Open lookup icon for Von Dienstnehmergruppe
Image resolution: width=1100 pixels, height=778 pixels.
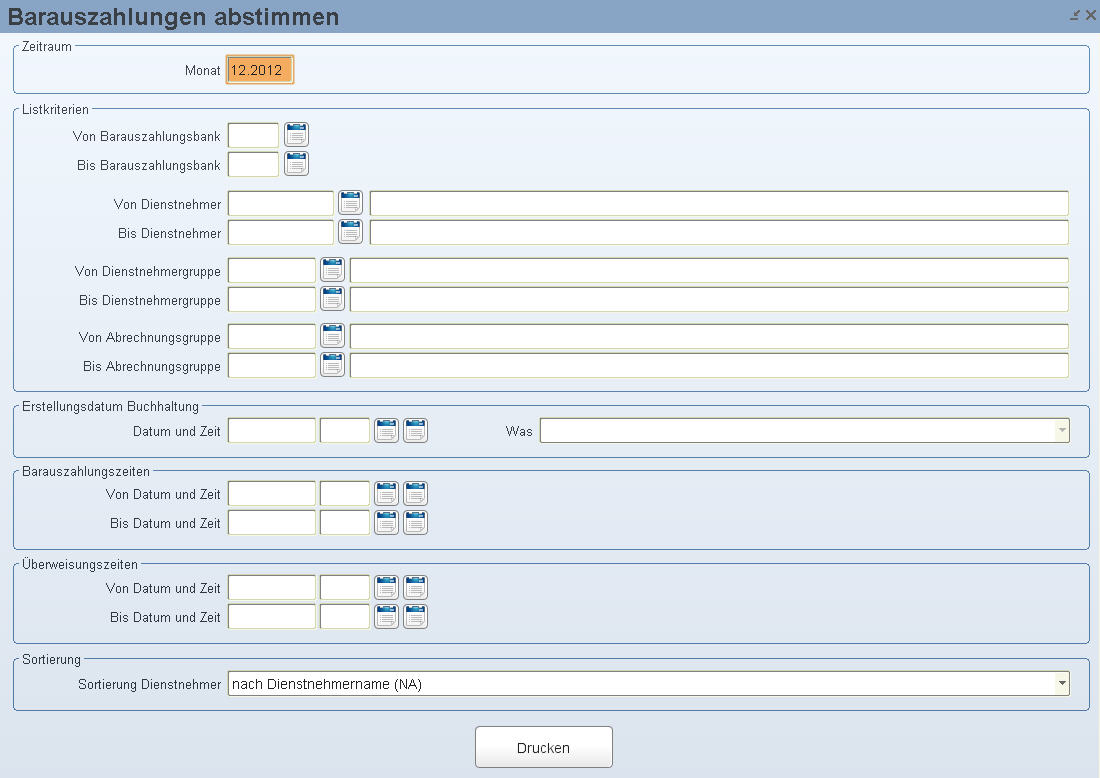333,270
